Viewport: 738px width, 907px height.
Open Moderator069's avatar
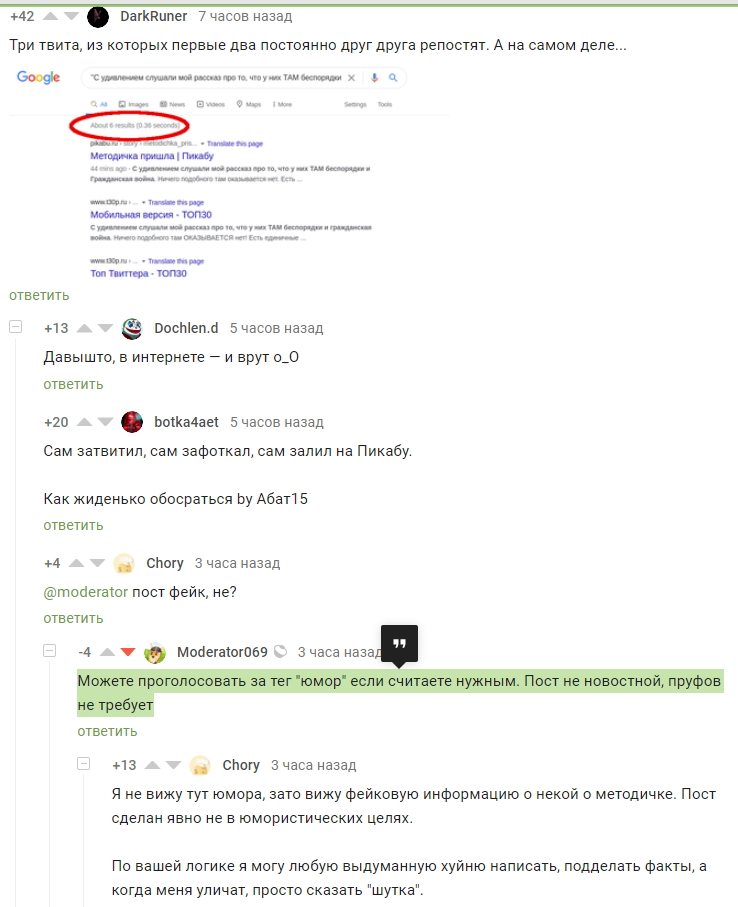point(155,652)
